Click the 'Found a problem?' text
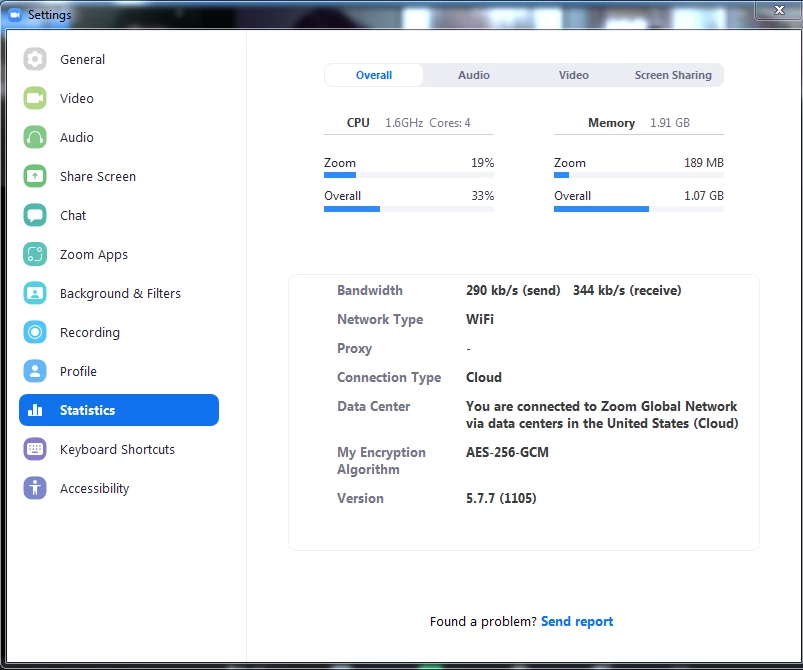This screenshot has width=803, height=670. (483, 621)
